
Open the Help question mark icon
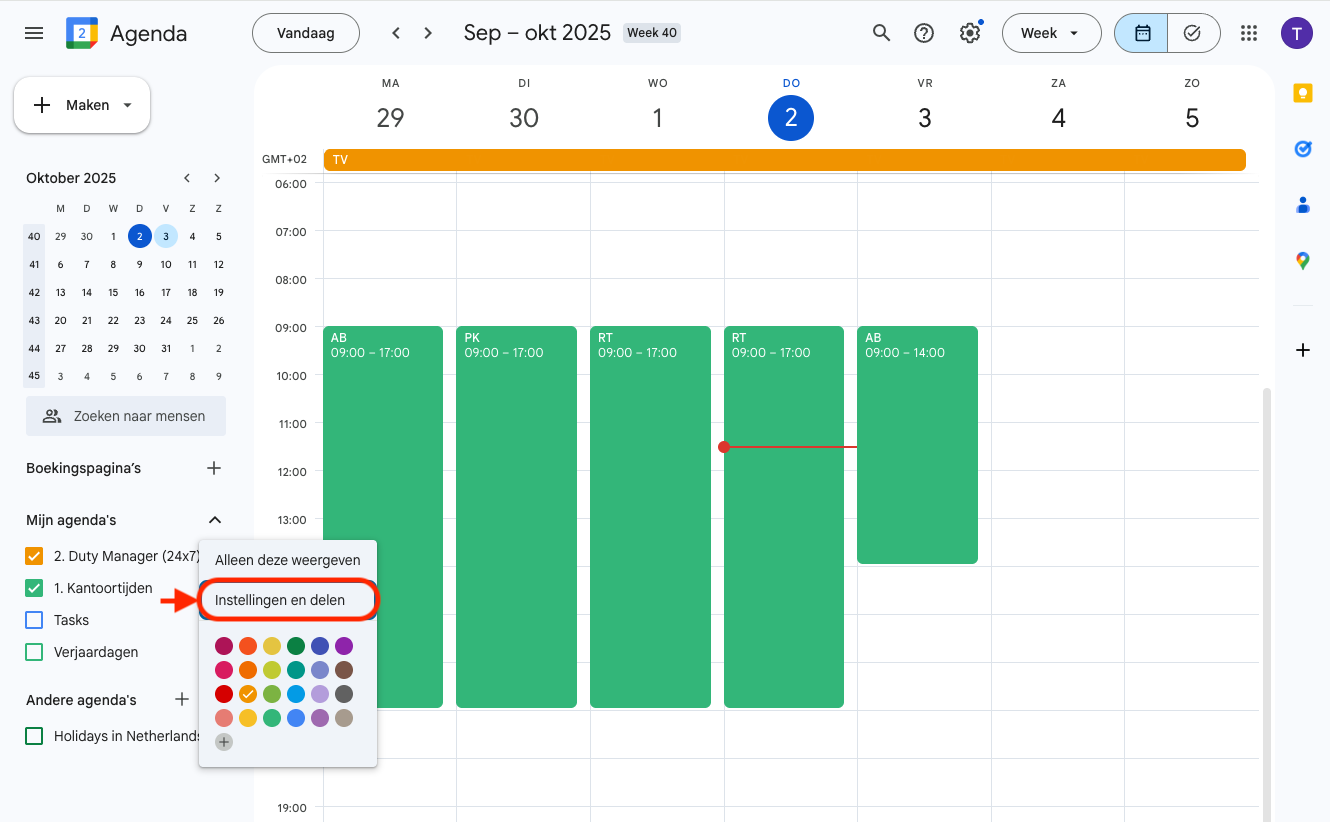click(x=924, y=33)
